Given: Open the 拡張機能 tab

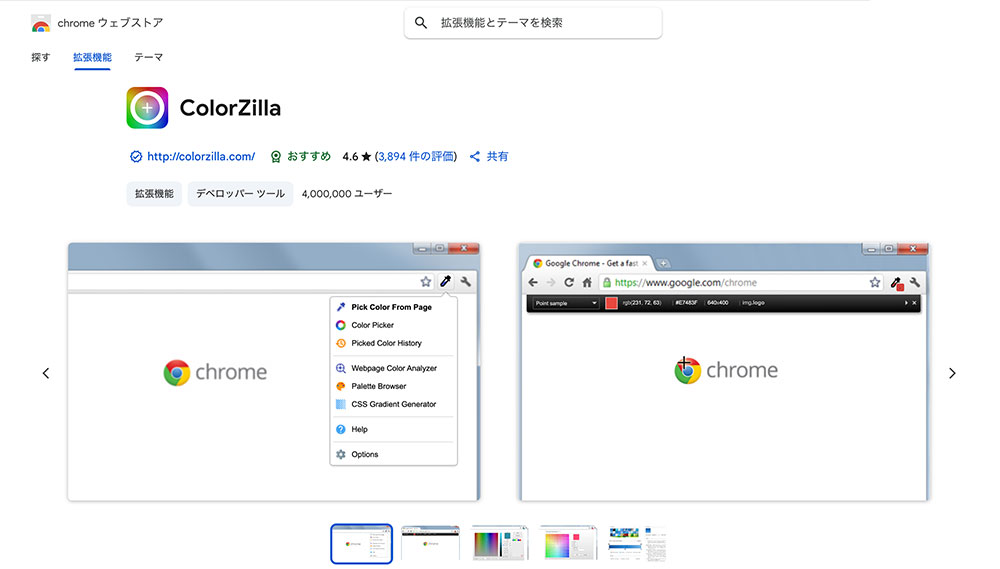Looking at the screenshot, I should pos(92,57).
